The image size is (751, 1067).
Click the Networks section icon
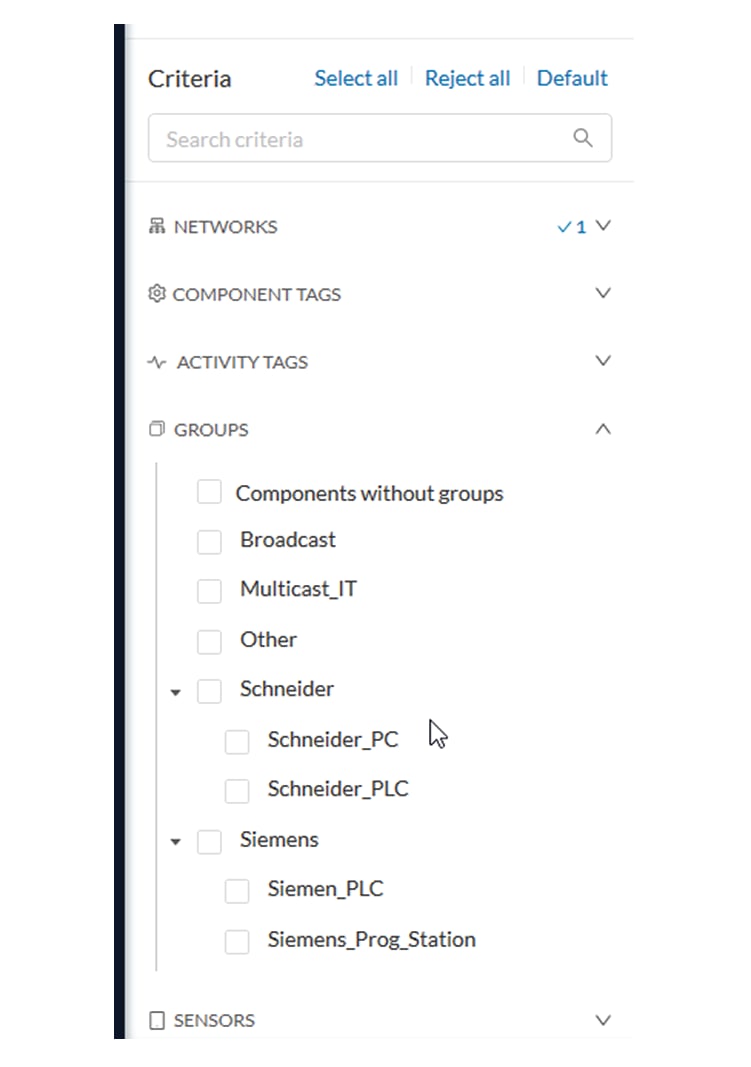coord(157,226)
